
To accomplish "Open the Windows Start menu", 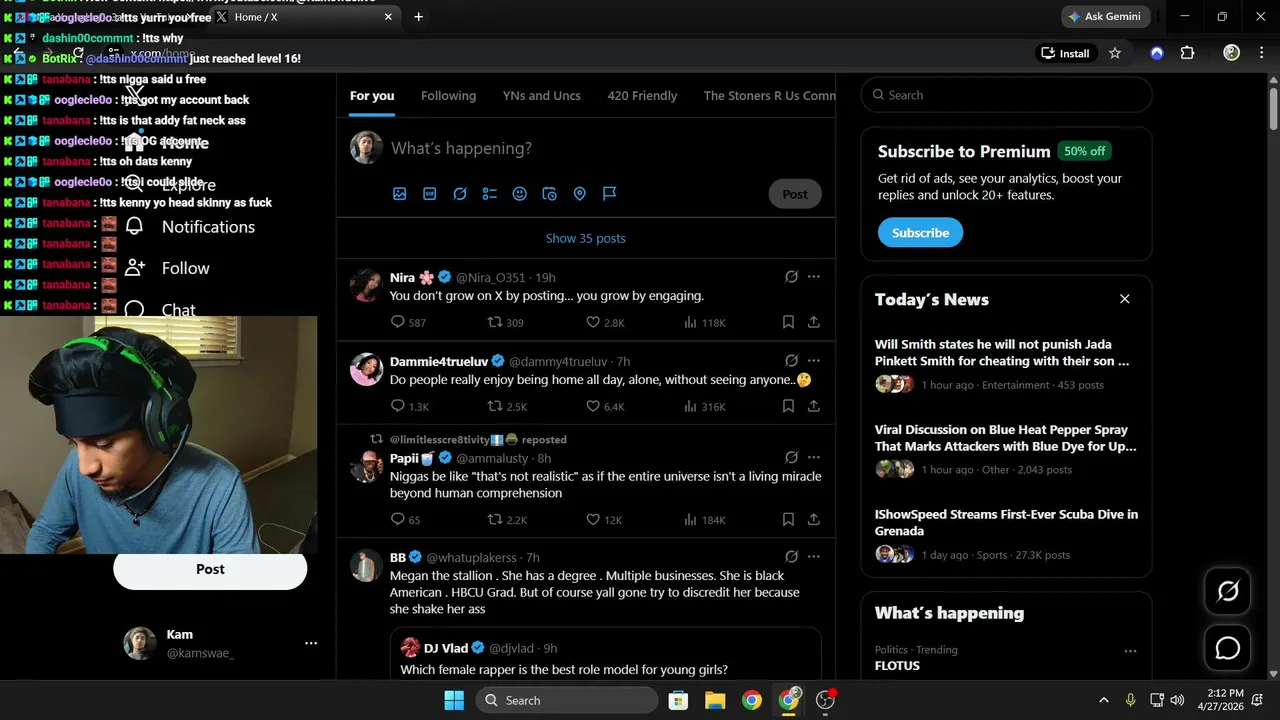I will tap(454, 700).
